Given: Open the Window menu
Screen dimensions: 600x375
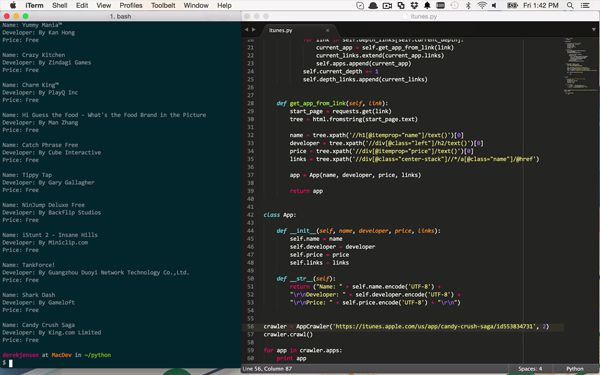Looking at the screenshot, I should click(x=196, y=5).
